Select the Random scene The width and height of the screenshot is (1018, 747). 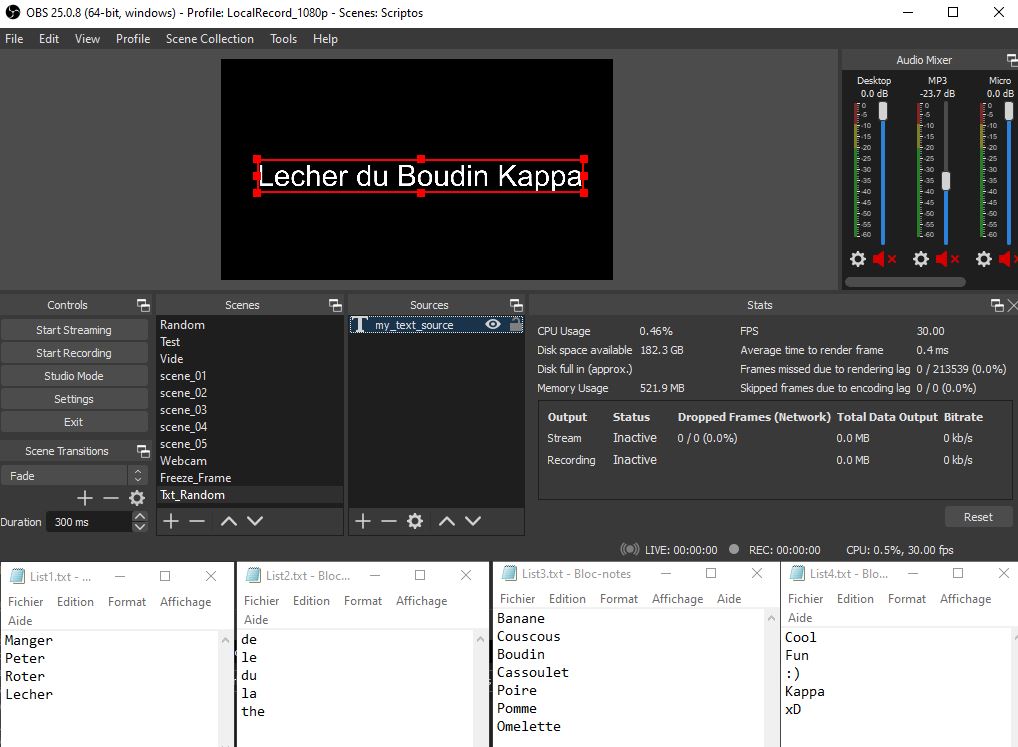(249, 325)
